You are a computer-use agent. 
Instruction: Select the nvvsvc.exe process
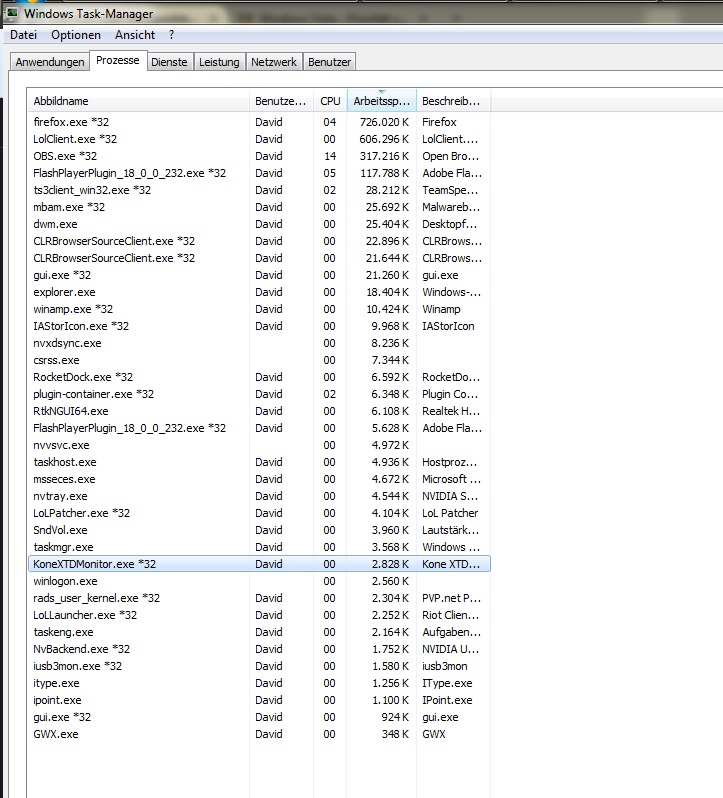click(x=259, y=445)
